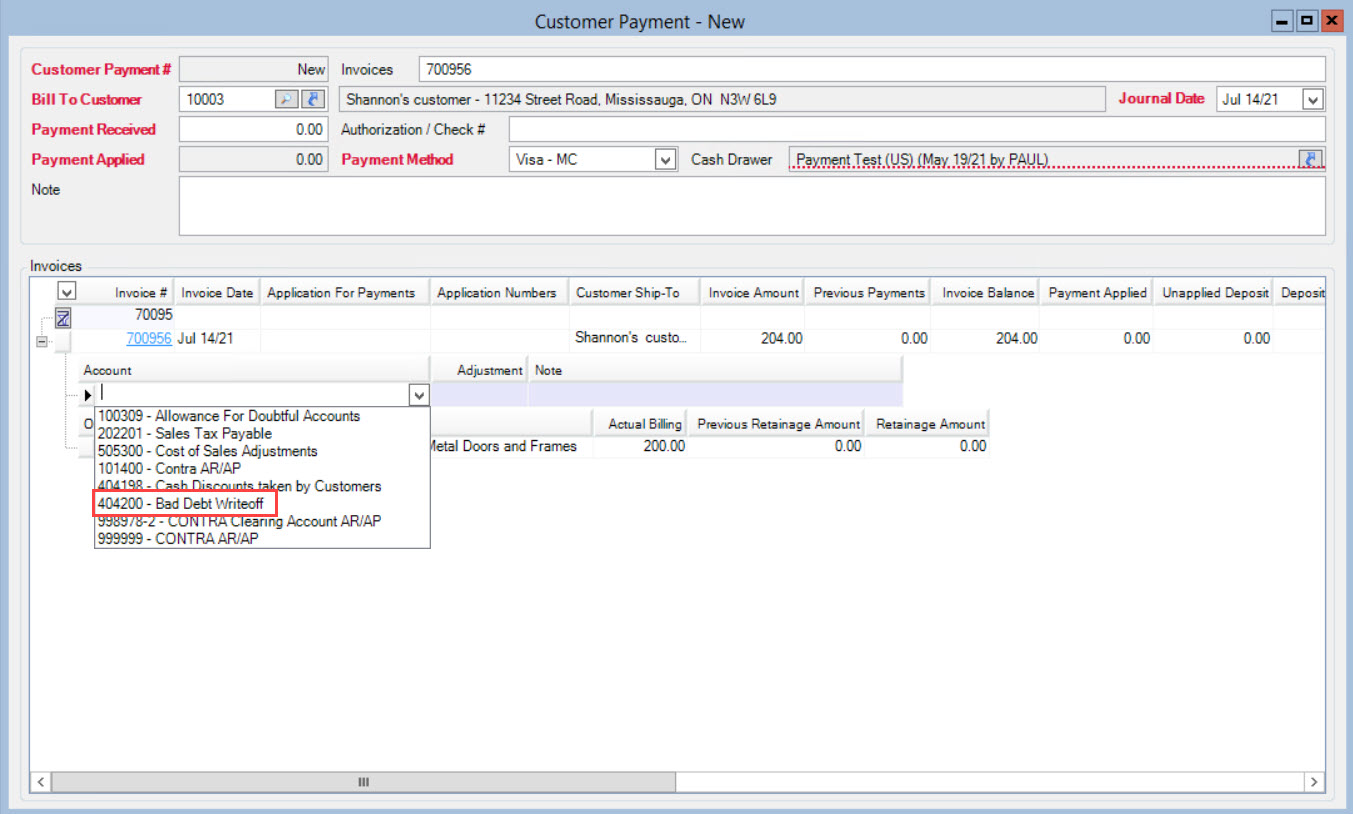The width and height of the screenshot is (1353, 814).
Task: Click Previous Payments column header
Action: click(x=868, y=292)
